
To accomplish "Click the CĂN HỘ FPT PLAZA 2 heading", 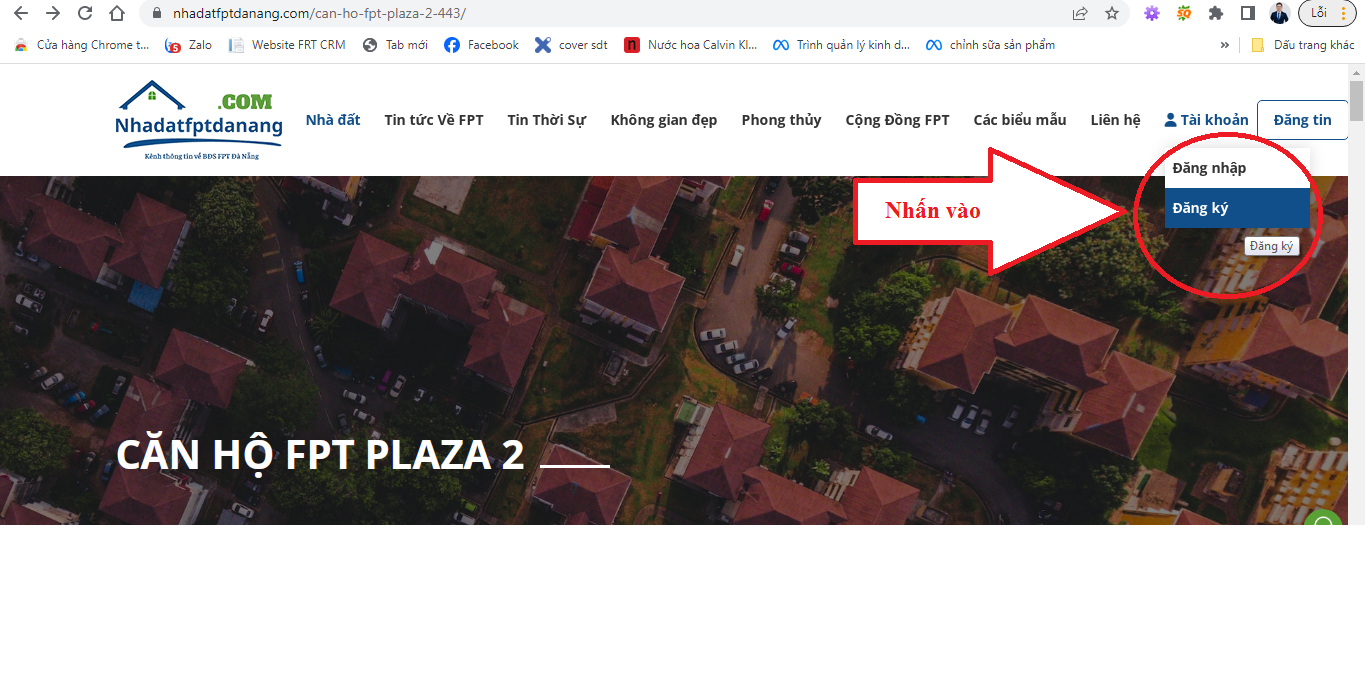I will (320, 455).
